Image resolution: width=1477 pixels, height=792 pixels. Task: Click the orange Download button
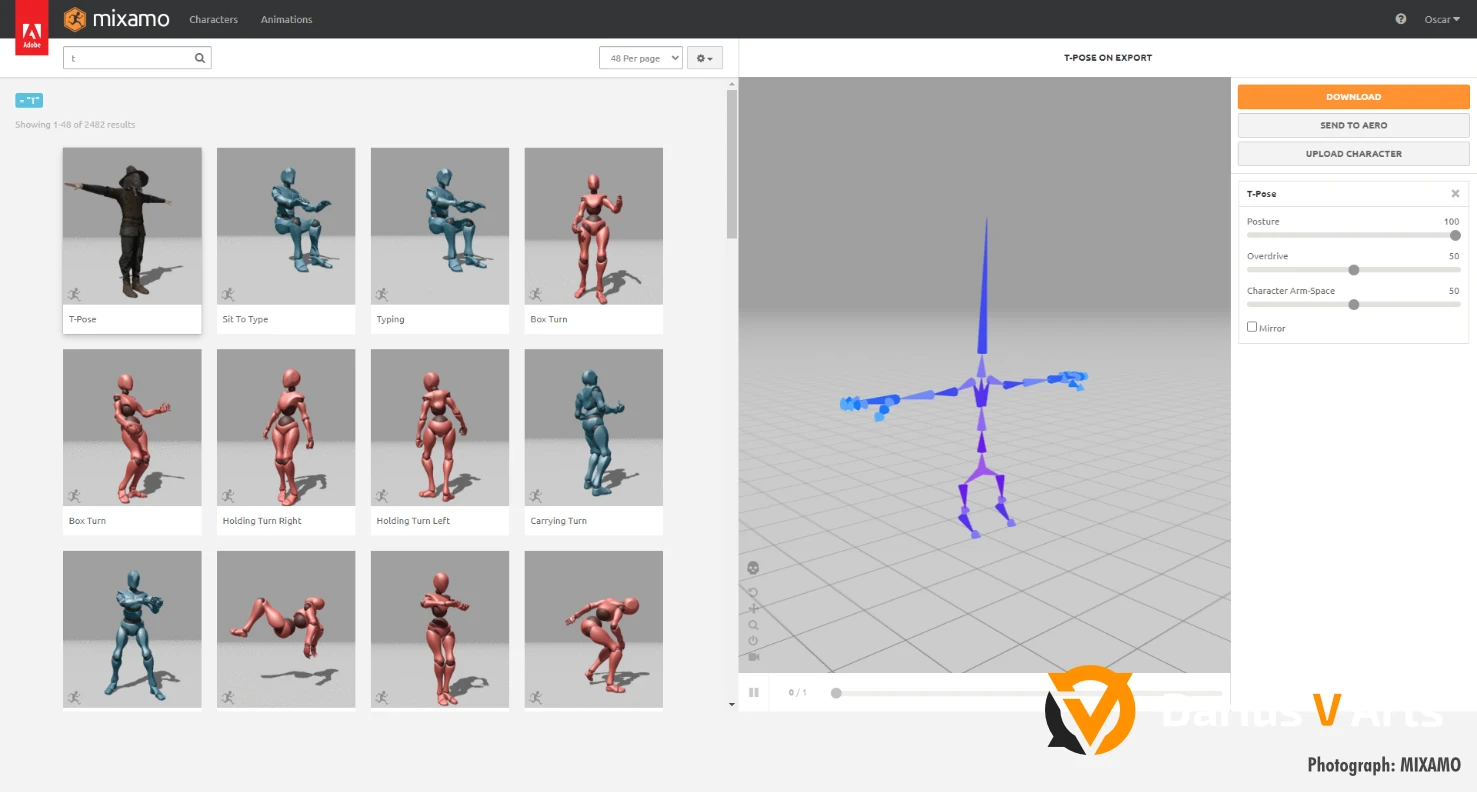(1353, 97)
